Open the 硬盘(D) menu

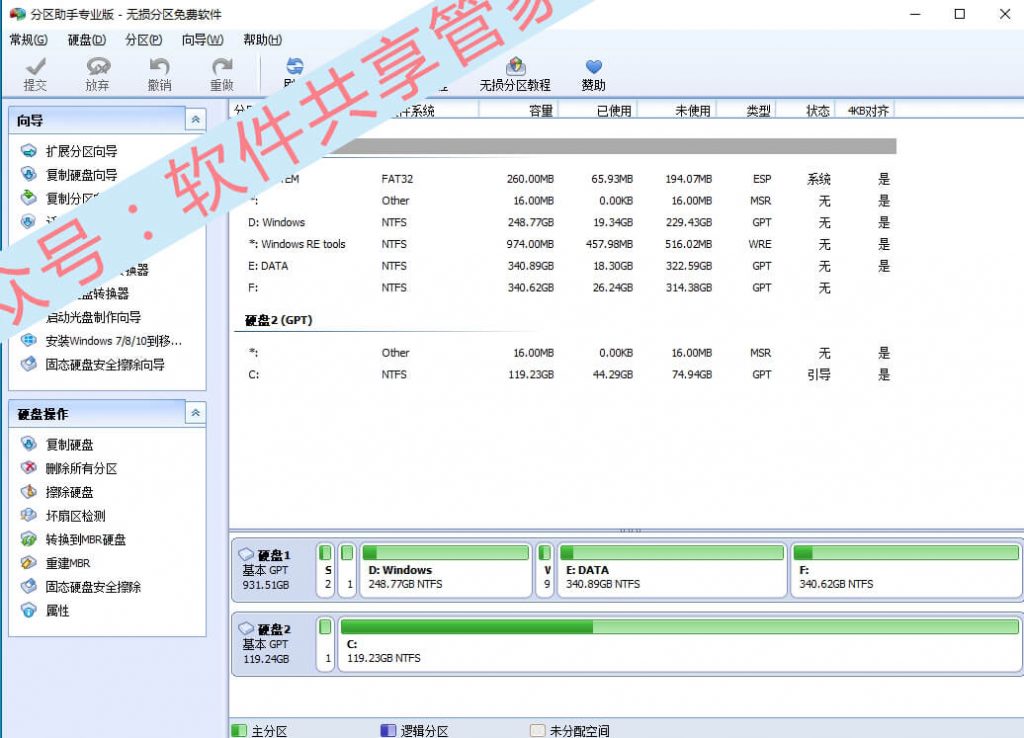pyautogui.click(x=87, y=40)
